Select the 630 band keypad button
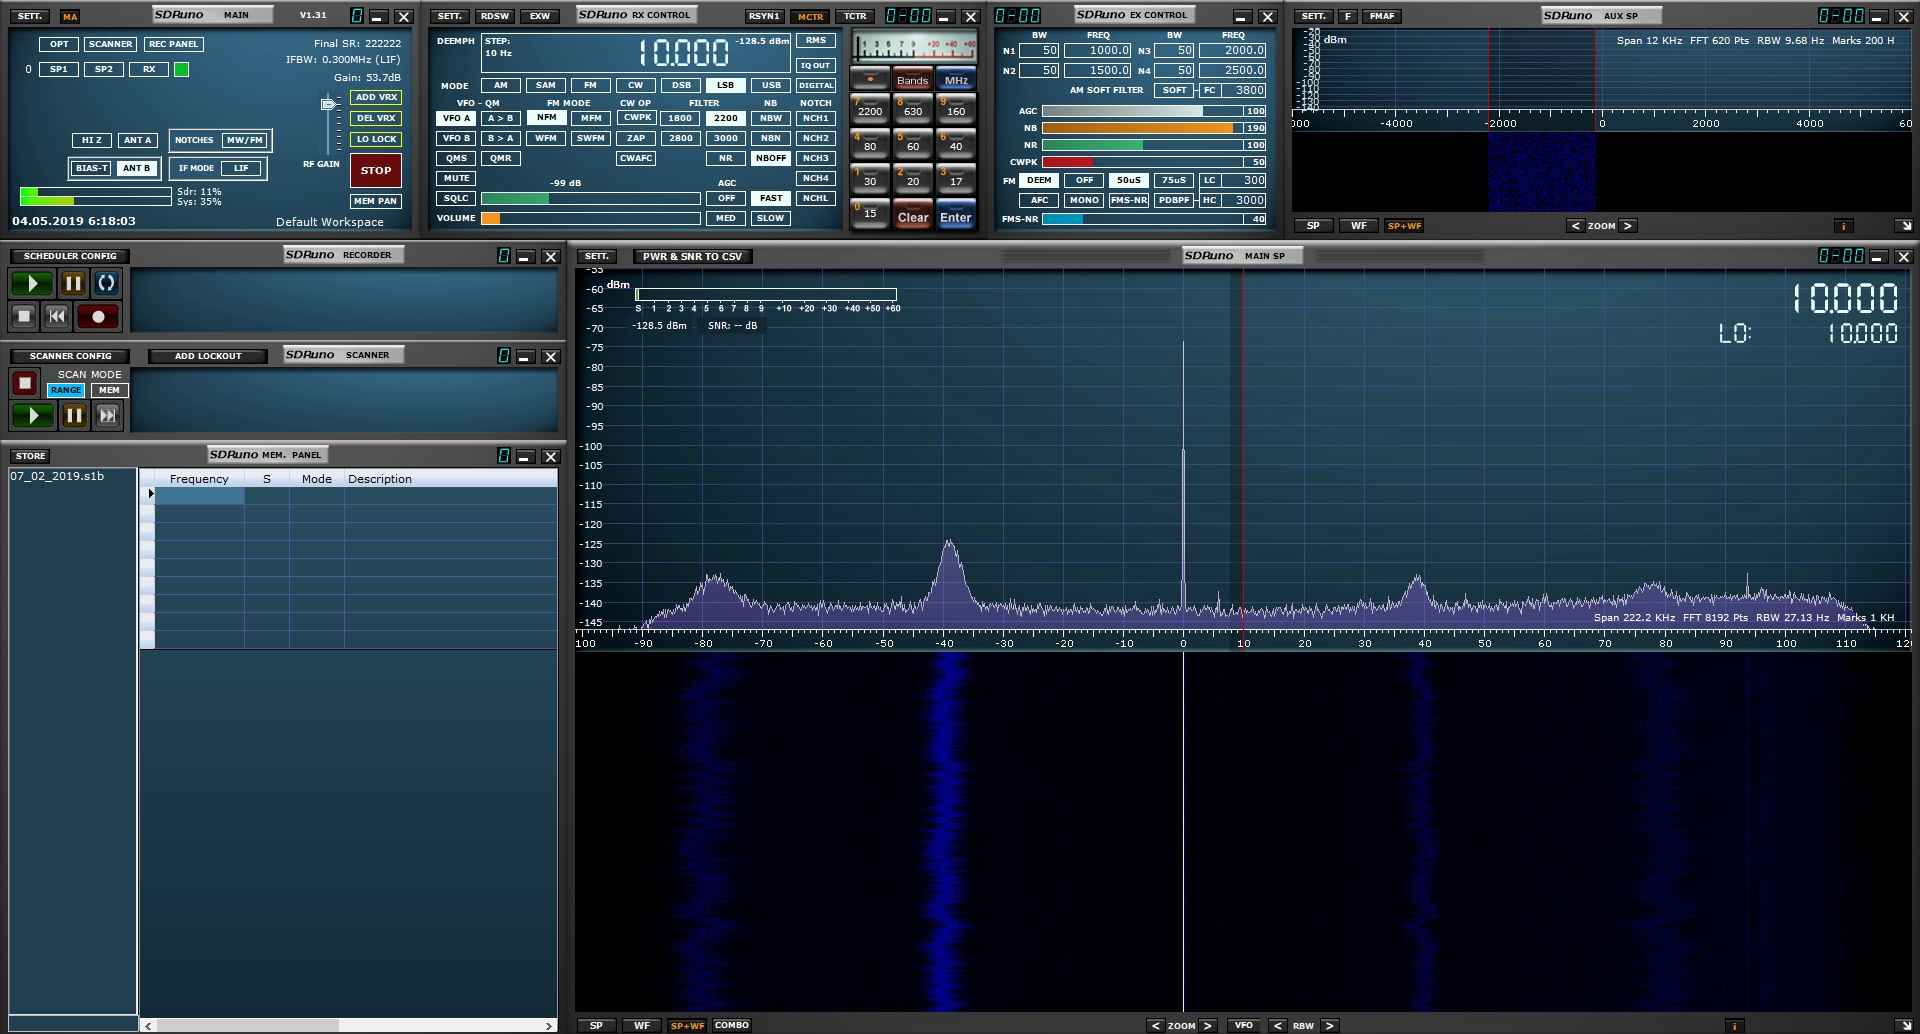Screen dimensions: 1920x1034 913,108
